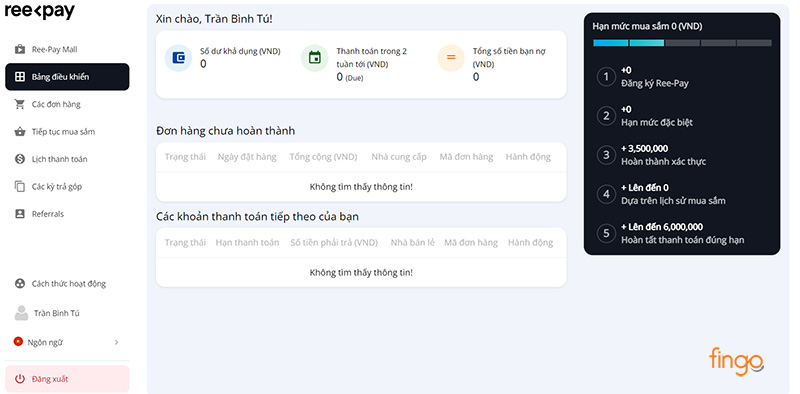Click the Thanh toán trong 2 tuần tới text

[371, 58]
